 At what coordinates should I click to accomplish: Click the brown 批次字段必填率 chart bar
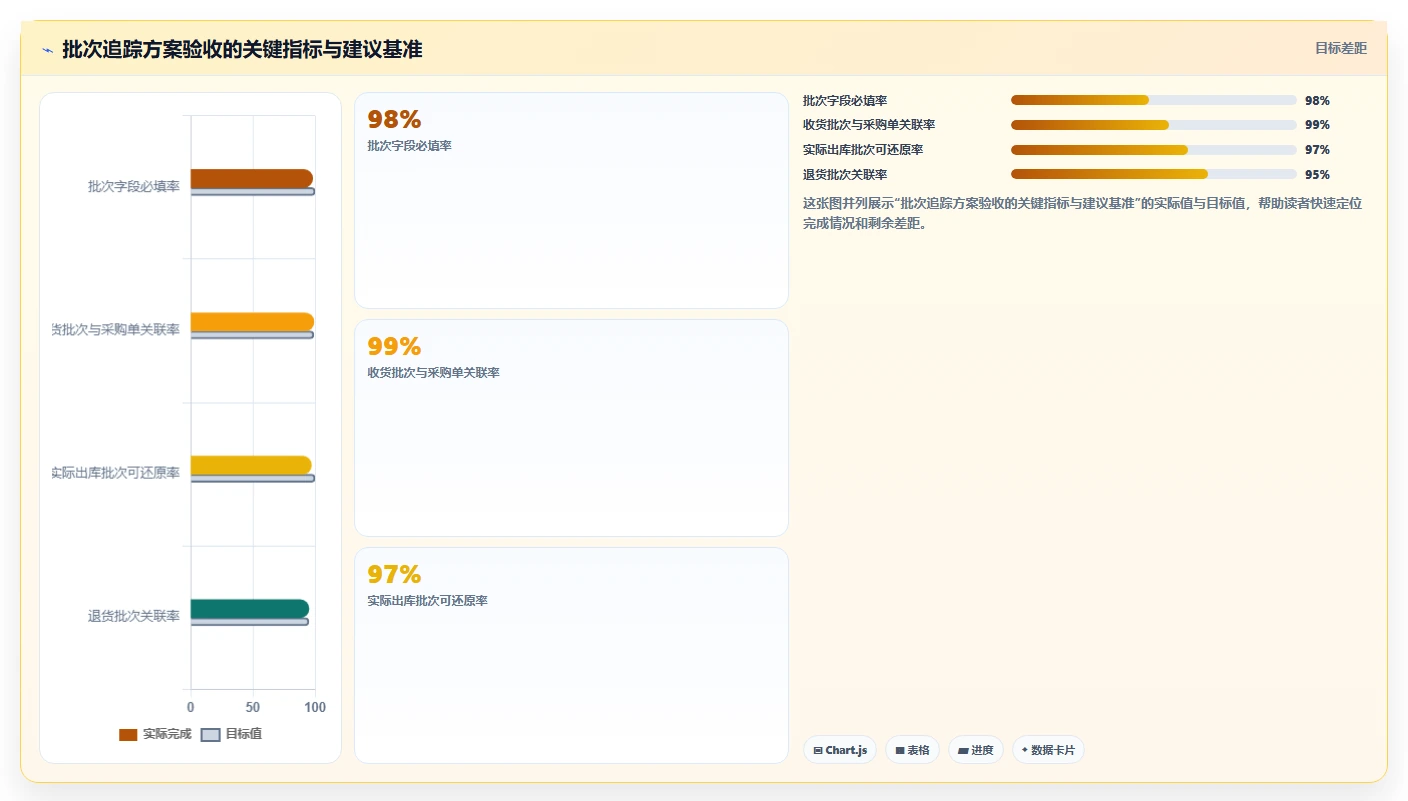click(x=251, y=178)
